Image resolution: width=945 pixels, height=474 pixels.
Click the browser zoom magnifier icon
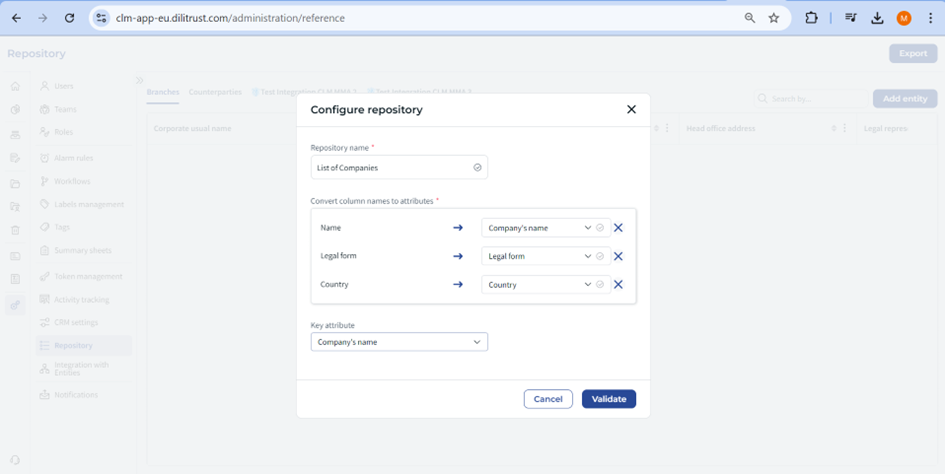click(x=750, y=18)
